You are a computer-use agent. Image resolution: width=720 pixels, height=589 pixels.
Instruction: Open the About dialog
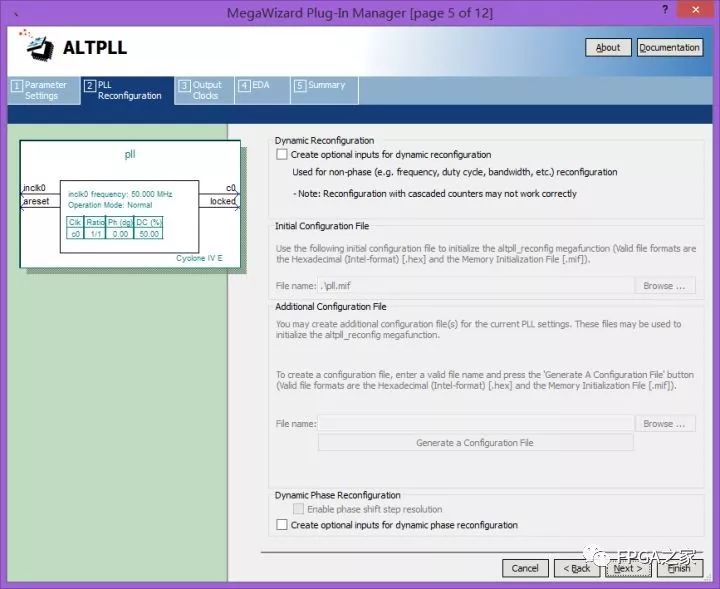click(608, 47)
